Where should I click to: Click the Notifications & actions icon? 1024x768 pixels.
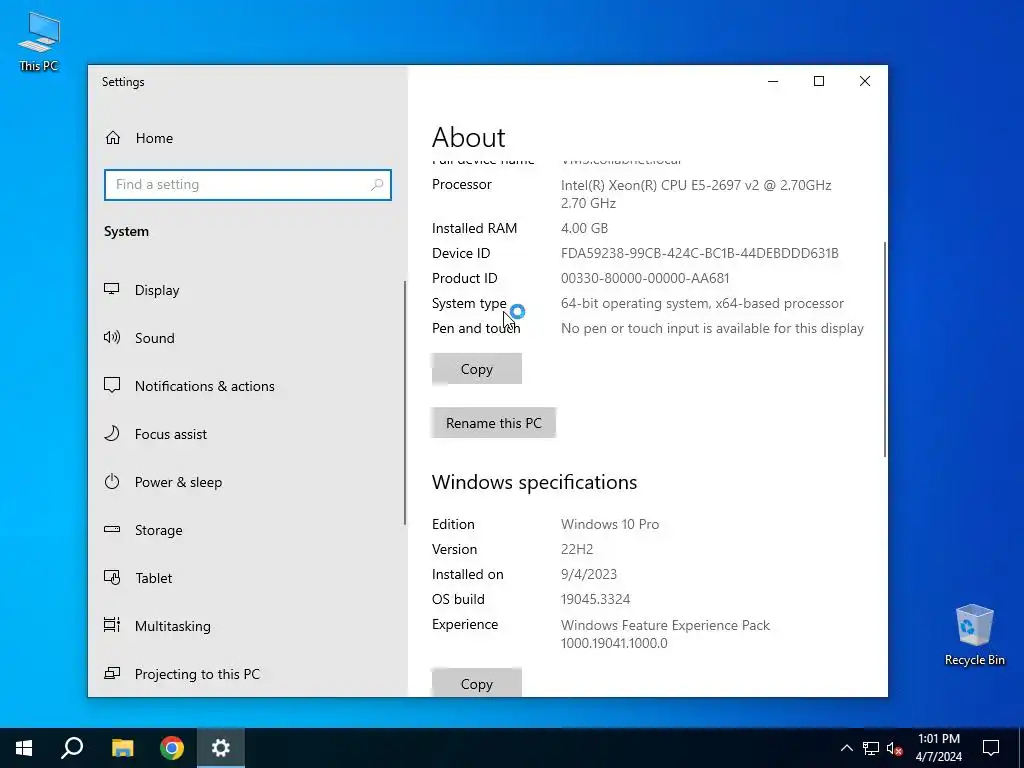point(112,385)
